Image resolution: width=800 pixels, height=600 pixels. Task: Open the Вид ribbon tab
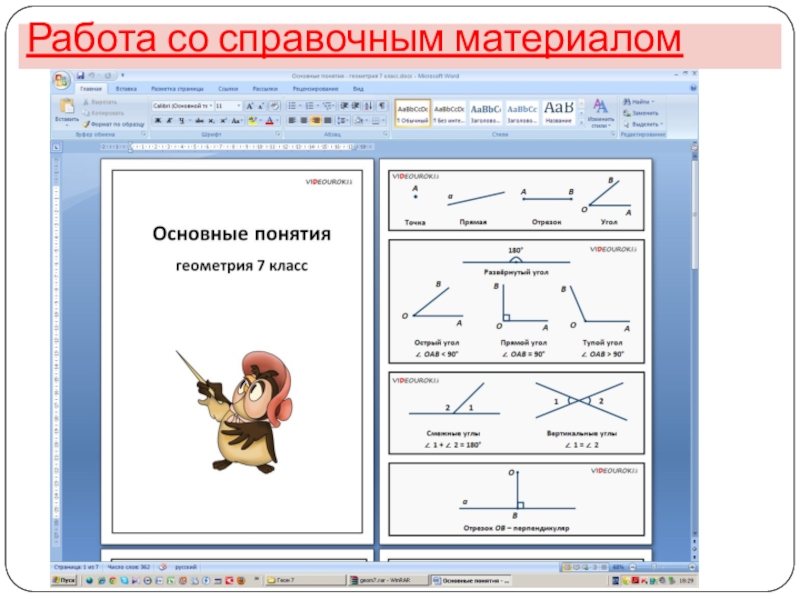pos(358,89)
